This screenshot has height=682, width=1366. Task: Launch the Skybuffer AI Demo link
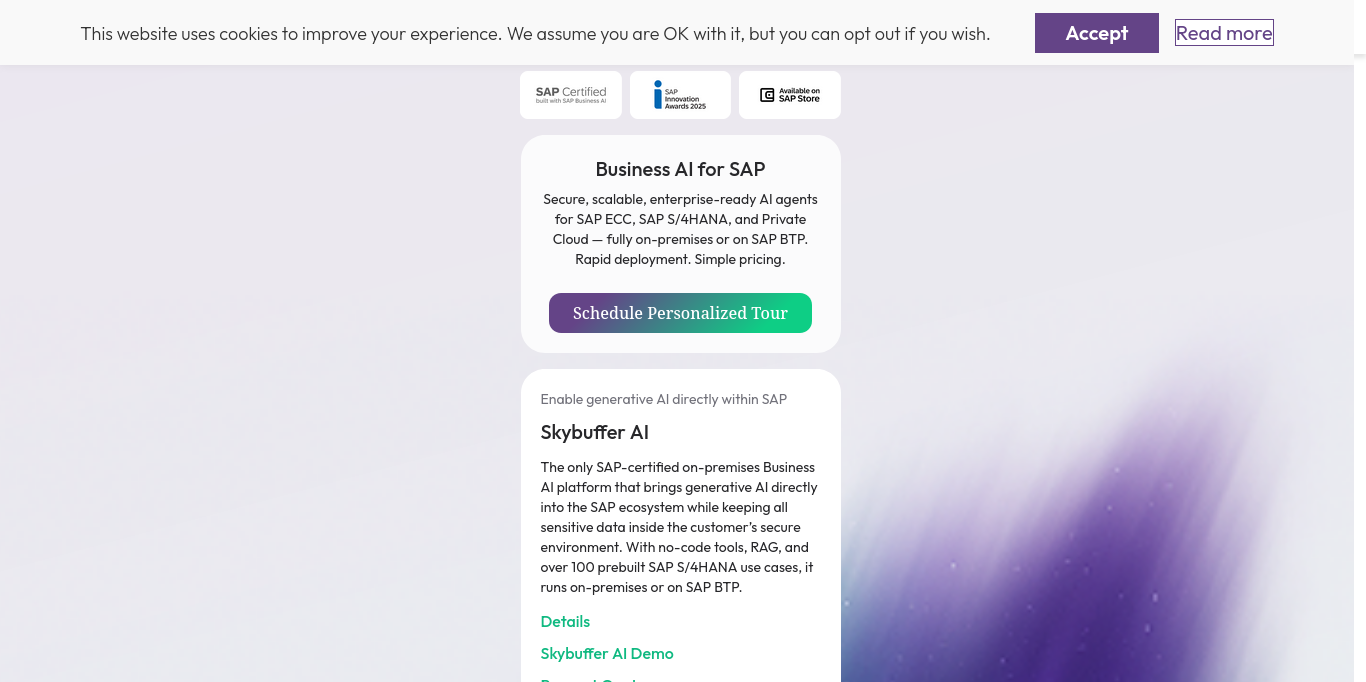[606, 653]
